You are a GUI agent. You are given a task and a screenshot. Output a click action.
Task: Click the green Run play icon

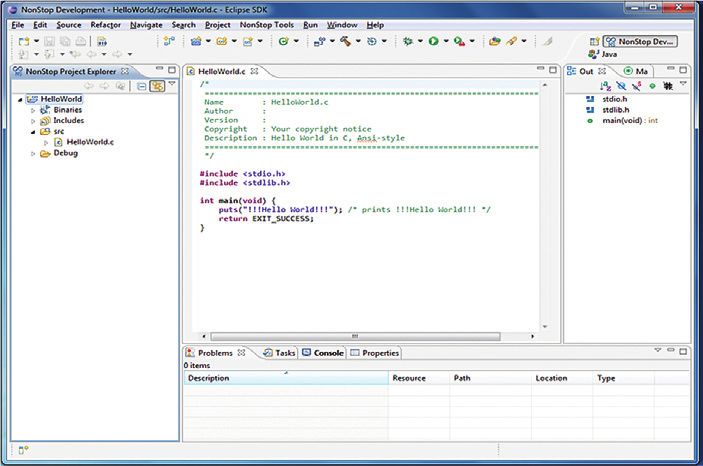[x=433, y=41]
